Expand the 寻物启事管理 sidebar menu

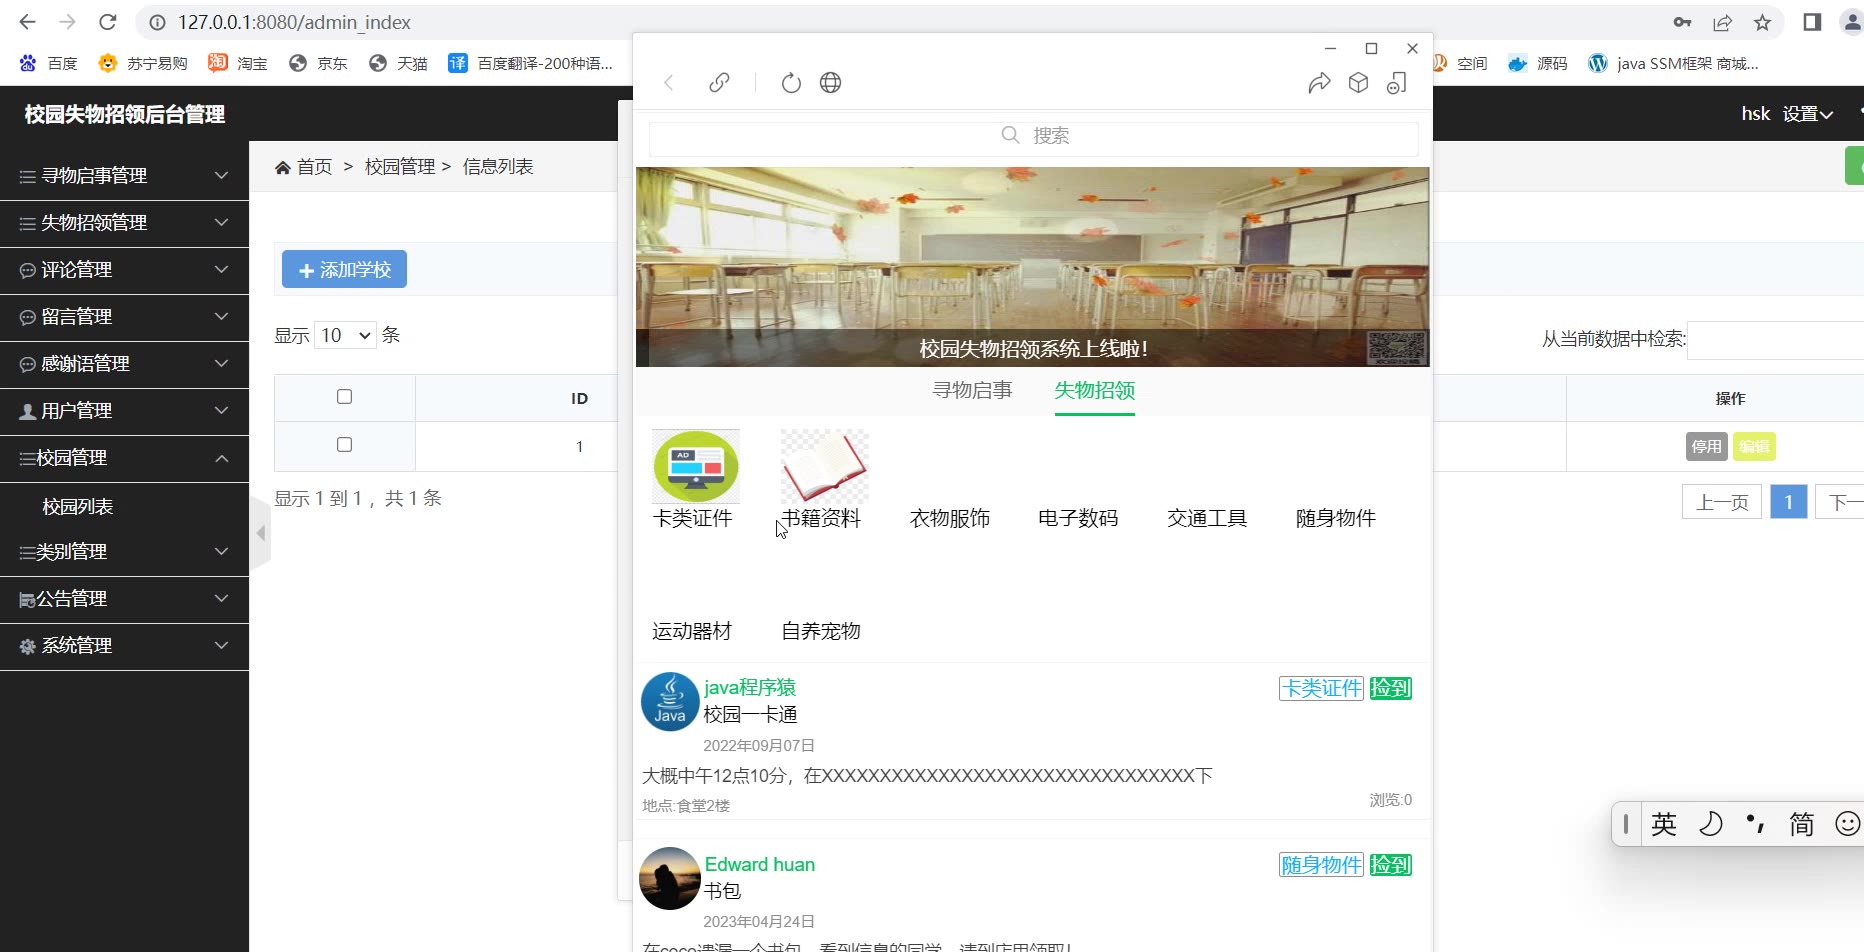[124, 176]
